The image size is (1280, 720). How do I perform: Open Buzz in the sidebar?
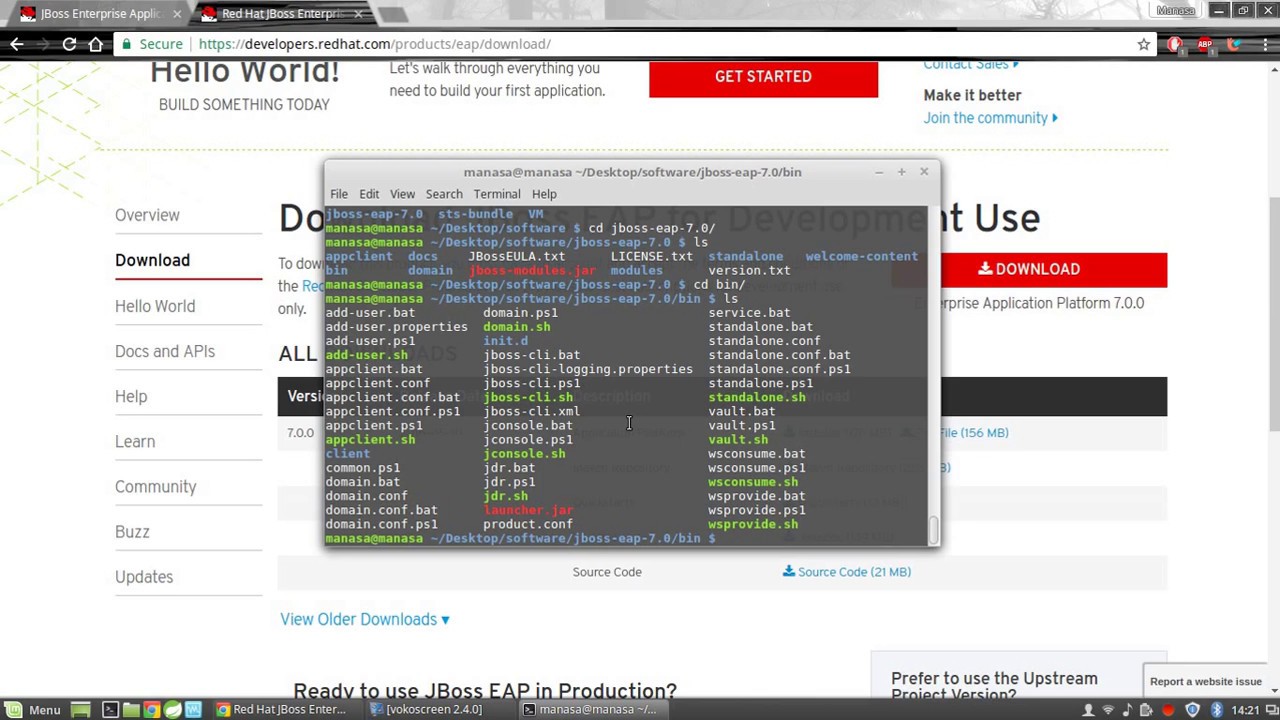(x=132, y=531)
